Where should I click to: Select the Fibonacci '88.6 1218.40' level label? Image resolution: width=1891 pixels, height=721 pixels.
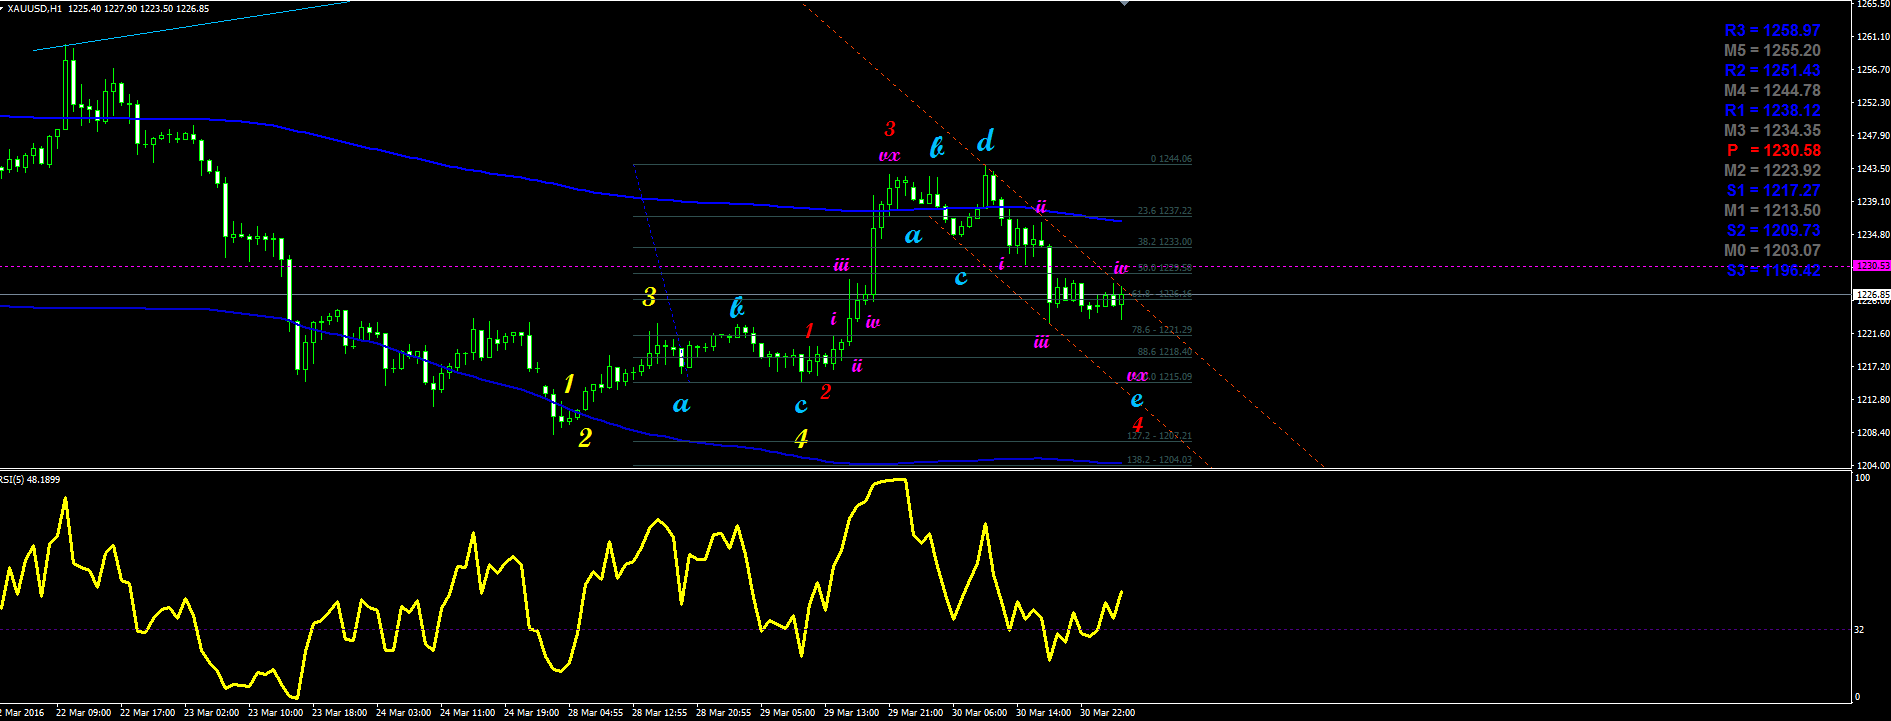(1164, 352)
